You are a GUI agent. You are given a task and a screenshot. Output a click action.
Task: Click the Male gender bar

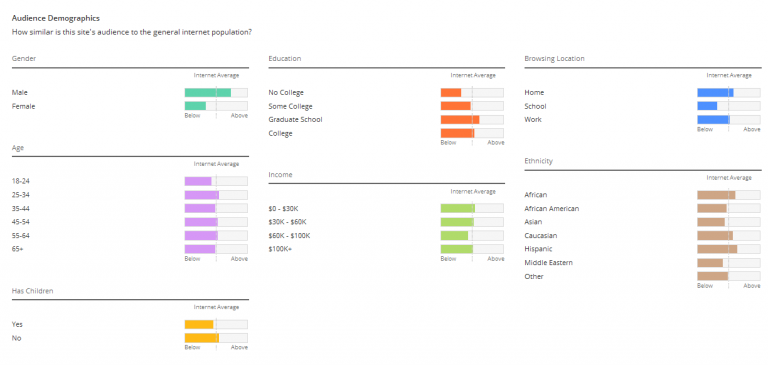pyautogui.click(x=216, y=93)
